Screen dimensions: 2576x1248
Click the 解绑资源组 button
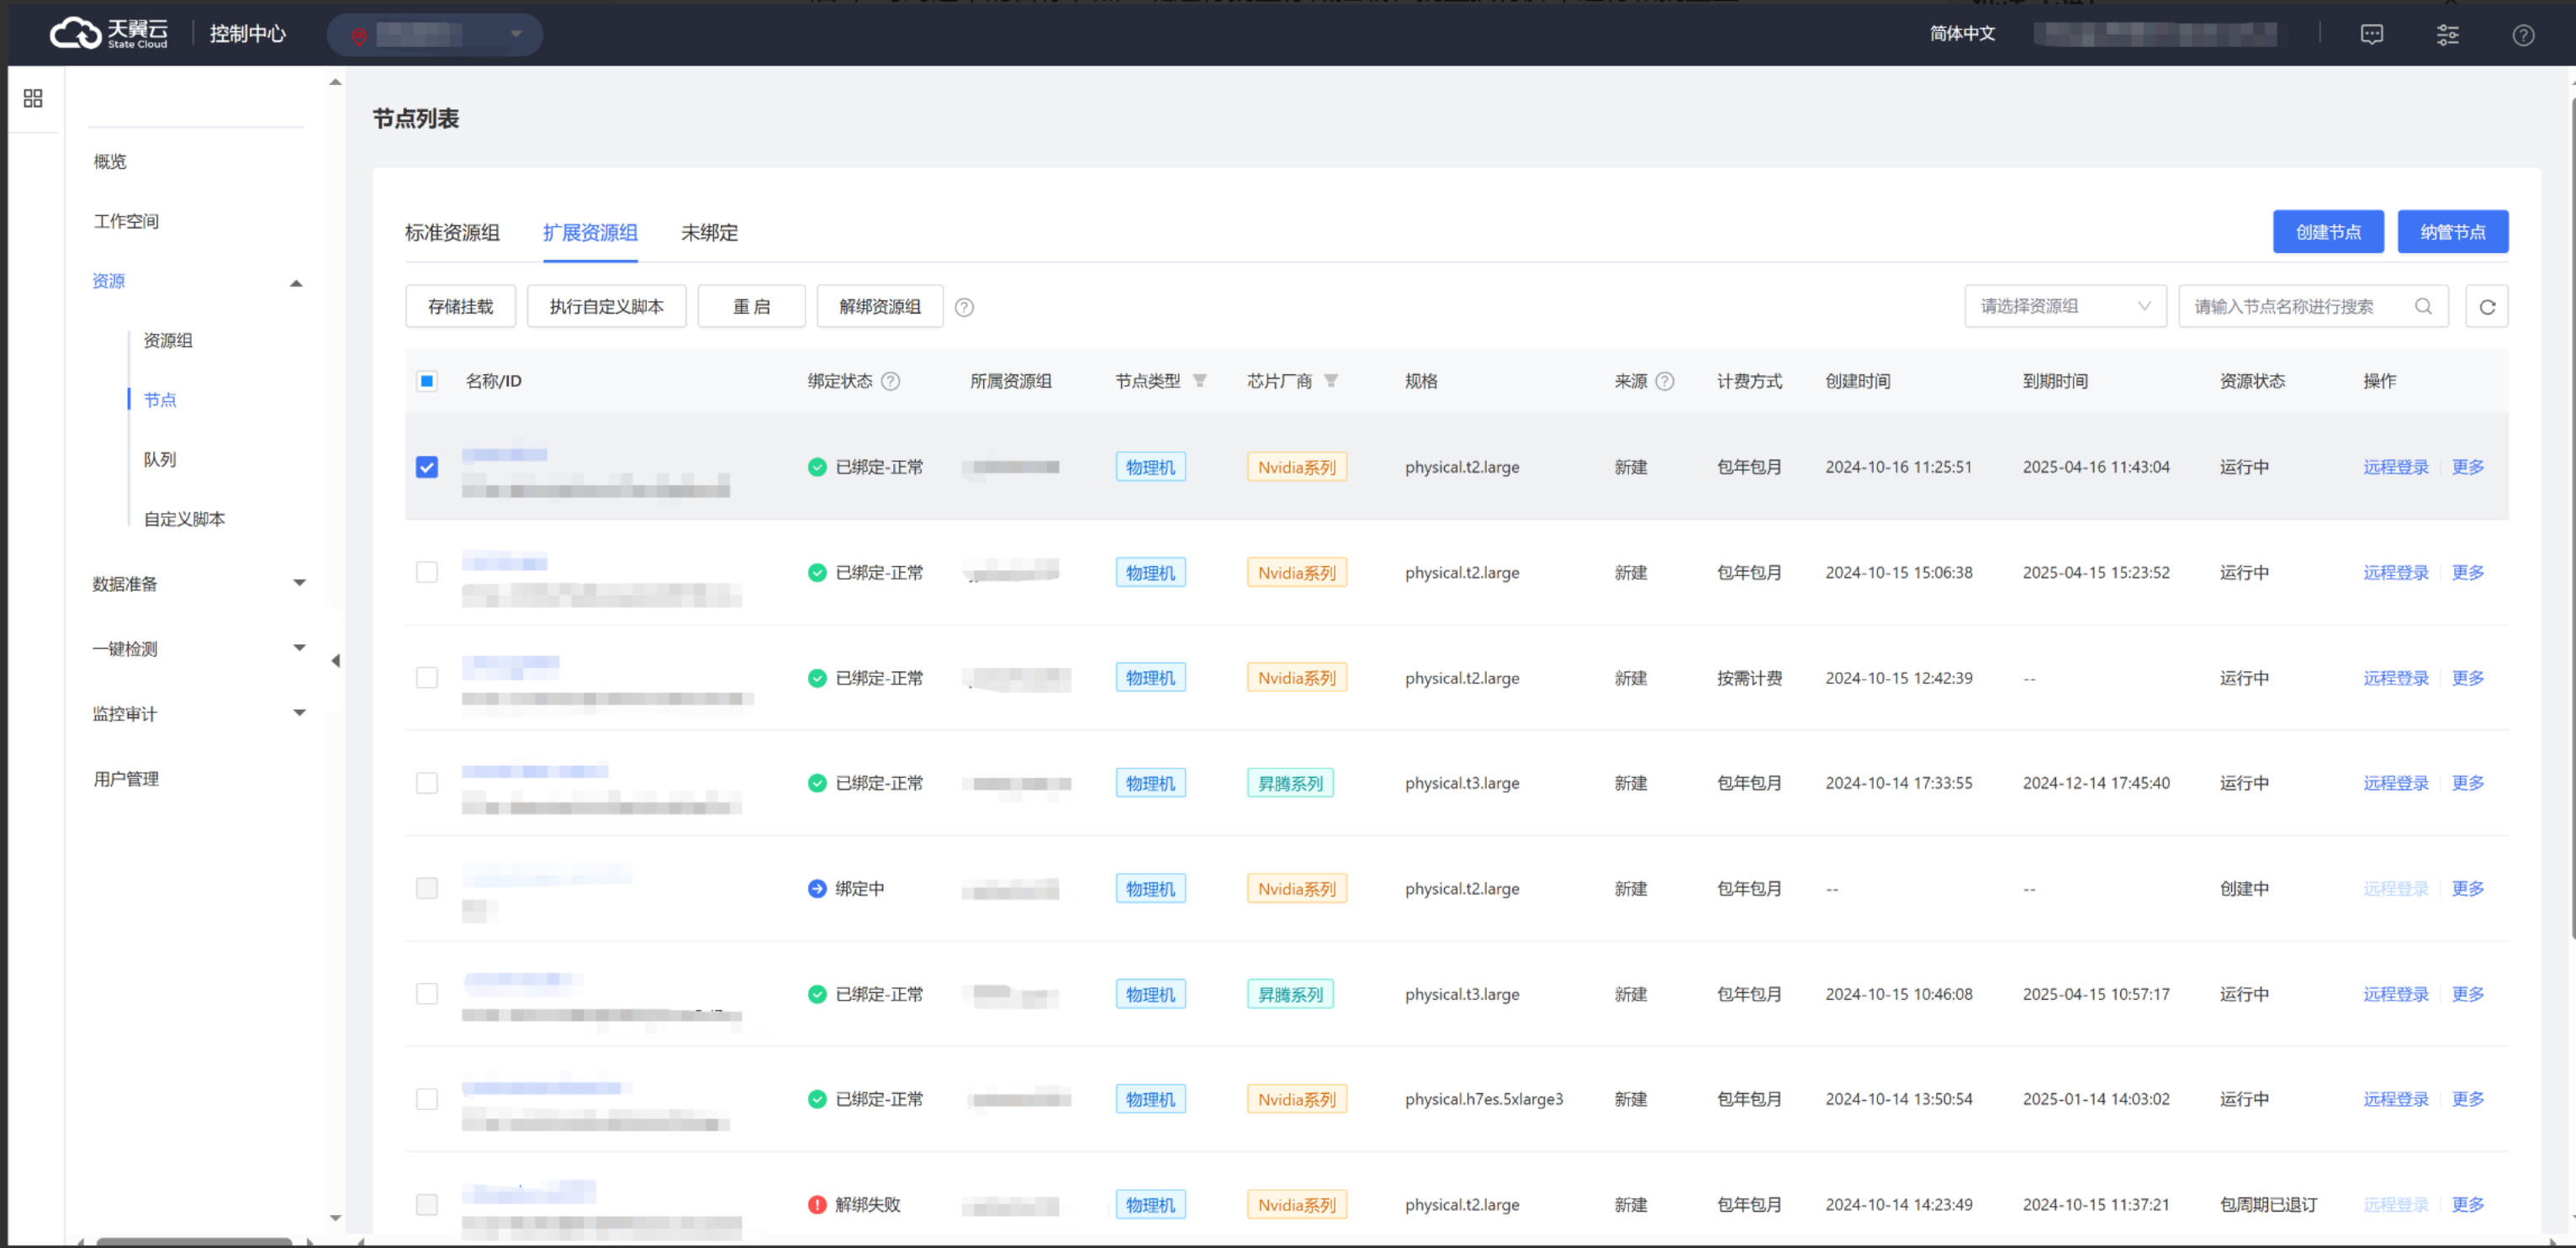(879, 306)
